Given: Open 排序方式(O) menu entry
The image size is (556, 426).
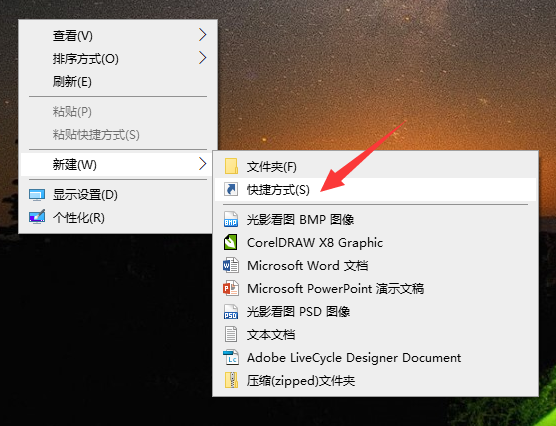Looking at the screenshot, I should pos(118,58).
